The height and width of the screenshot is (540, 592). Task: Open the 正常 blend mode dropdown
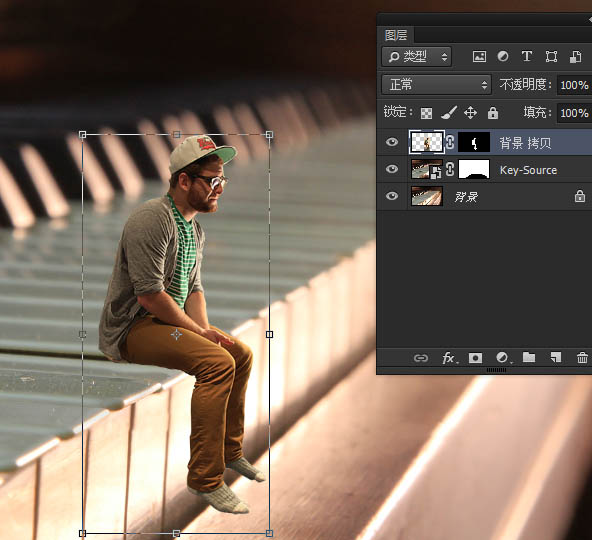(436, 85)
